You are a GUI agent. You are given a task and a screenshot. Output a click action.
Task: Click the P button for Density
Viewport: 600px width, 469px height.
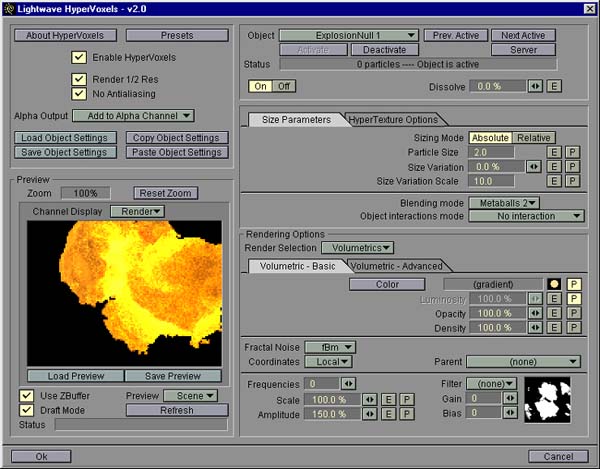click(574, 328)
